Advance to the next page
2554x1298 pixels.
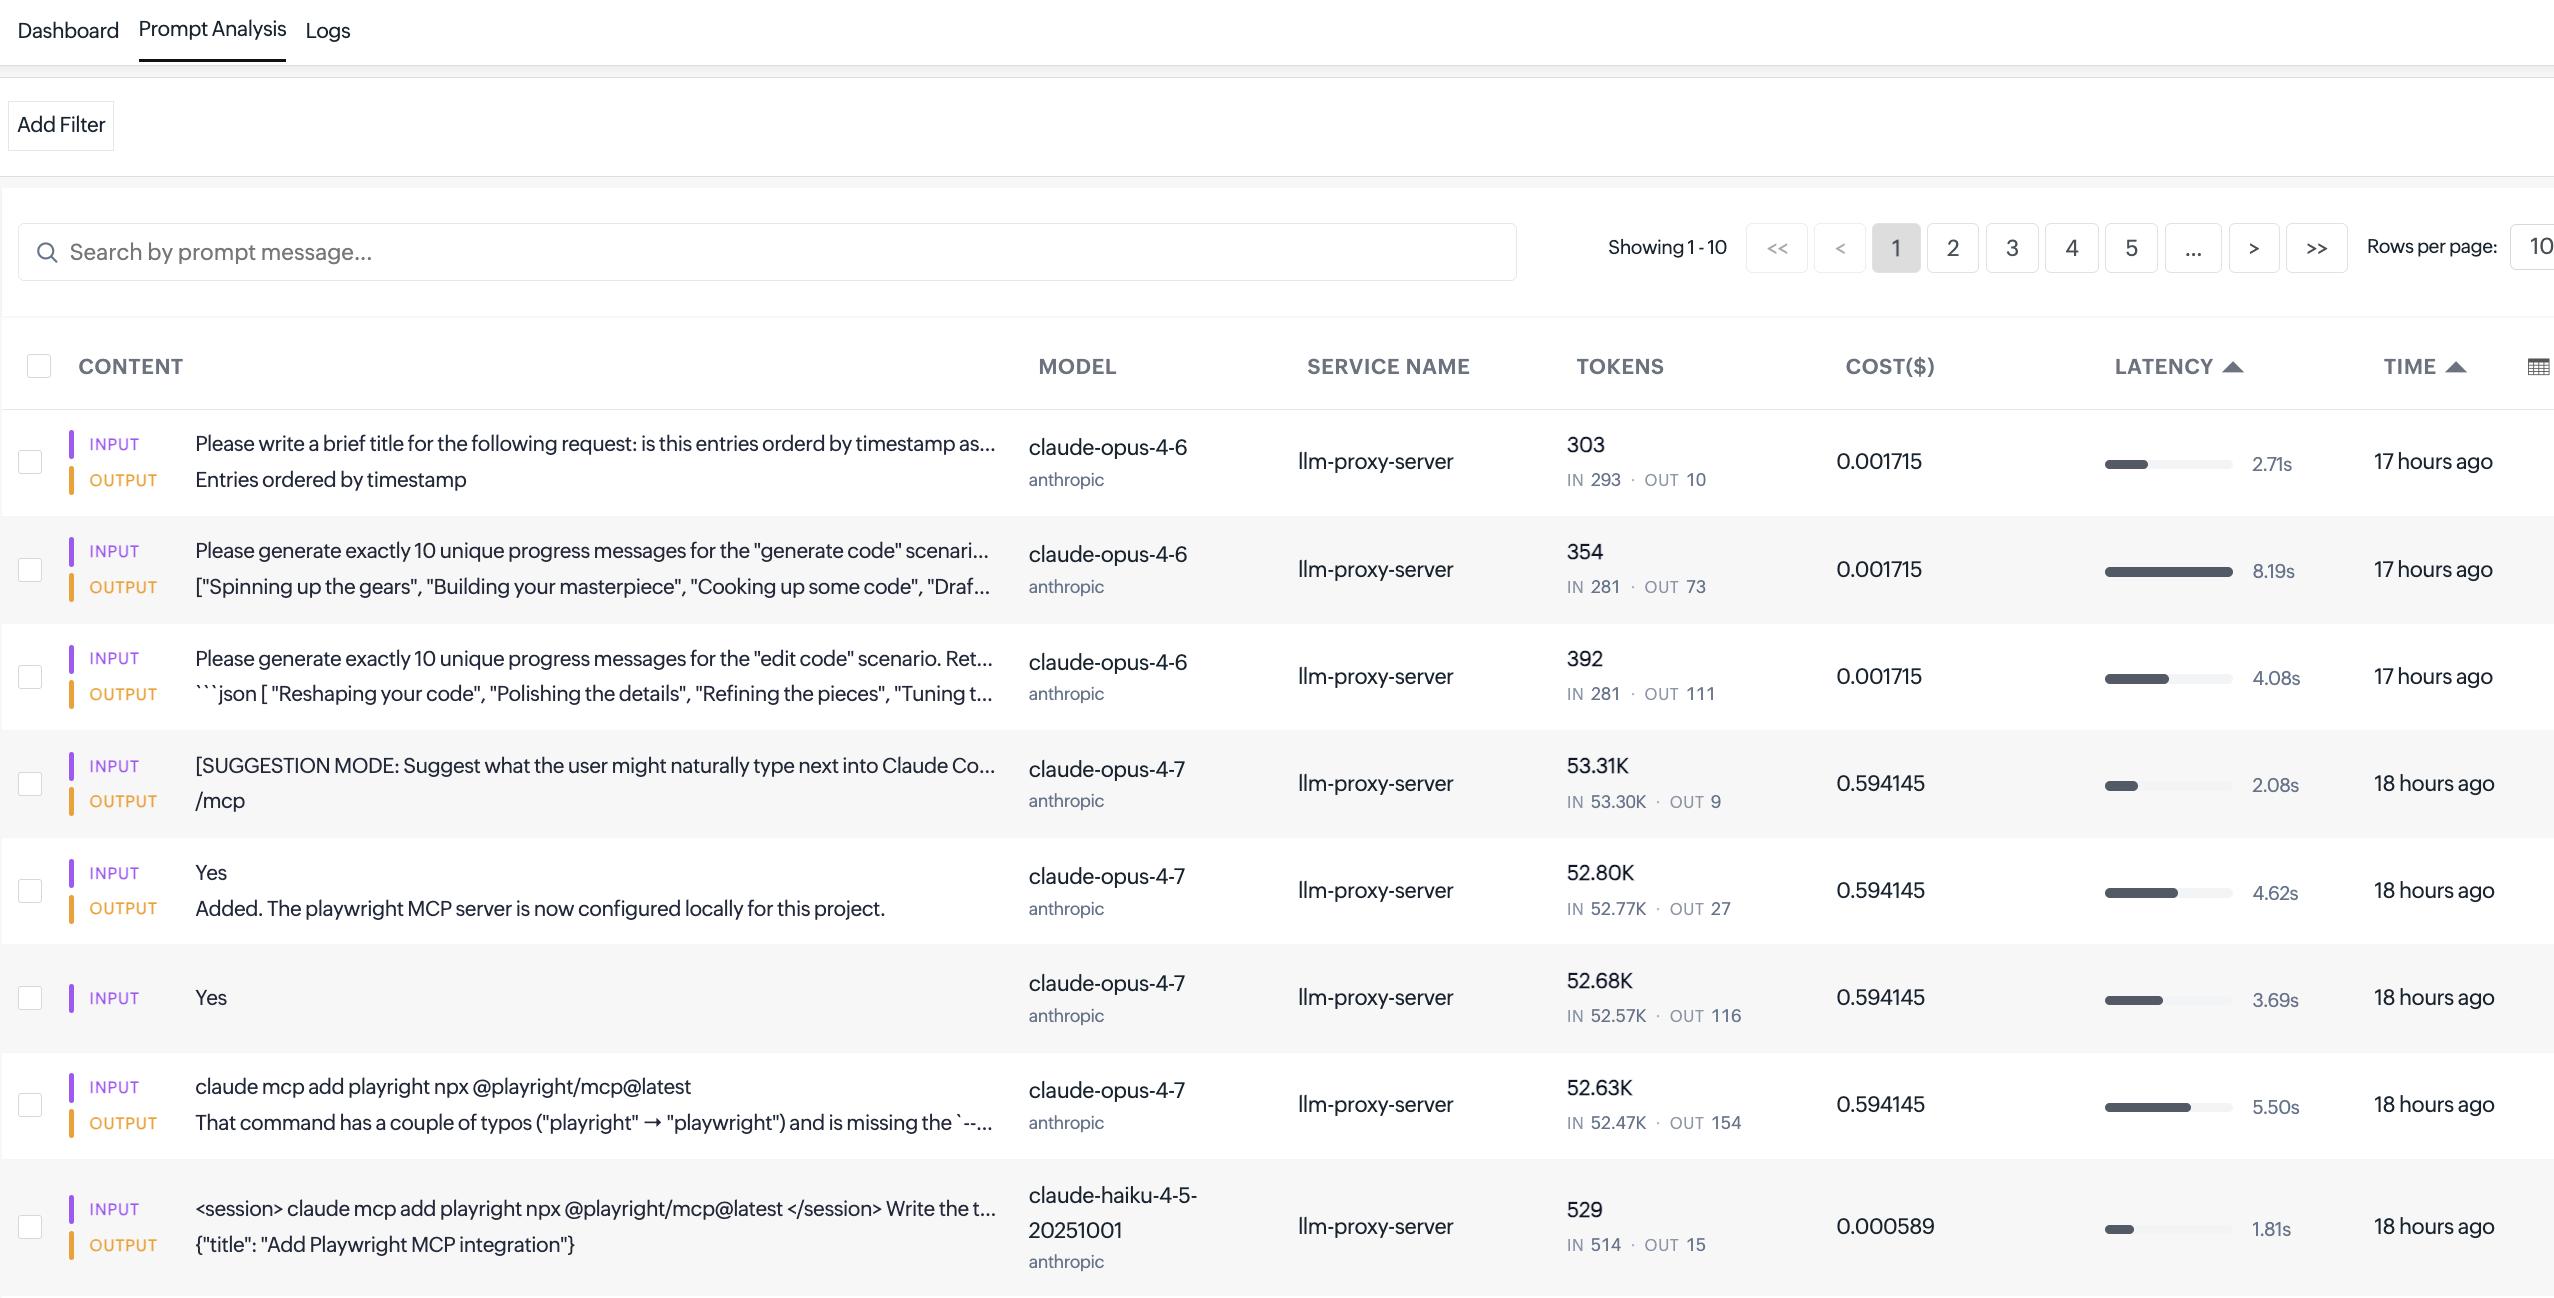(2254, 248)
